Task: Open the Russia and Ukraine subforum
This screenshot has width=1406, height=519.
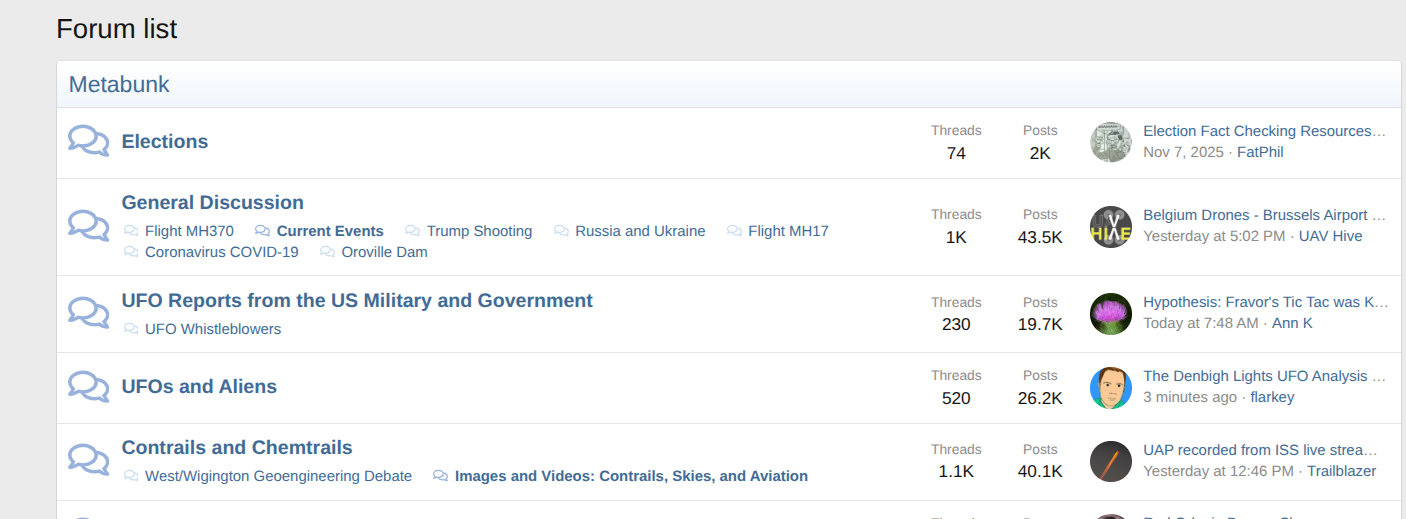Action: point(640,231)
